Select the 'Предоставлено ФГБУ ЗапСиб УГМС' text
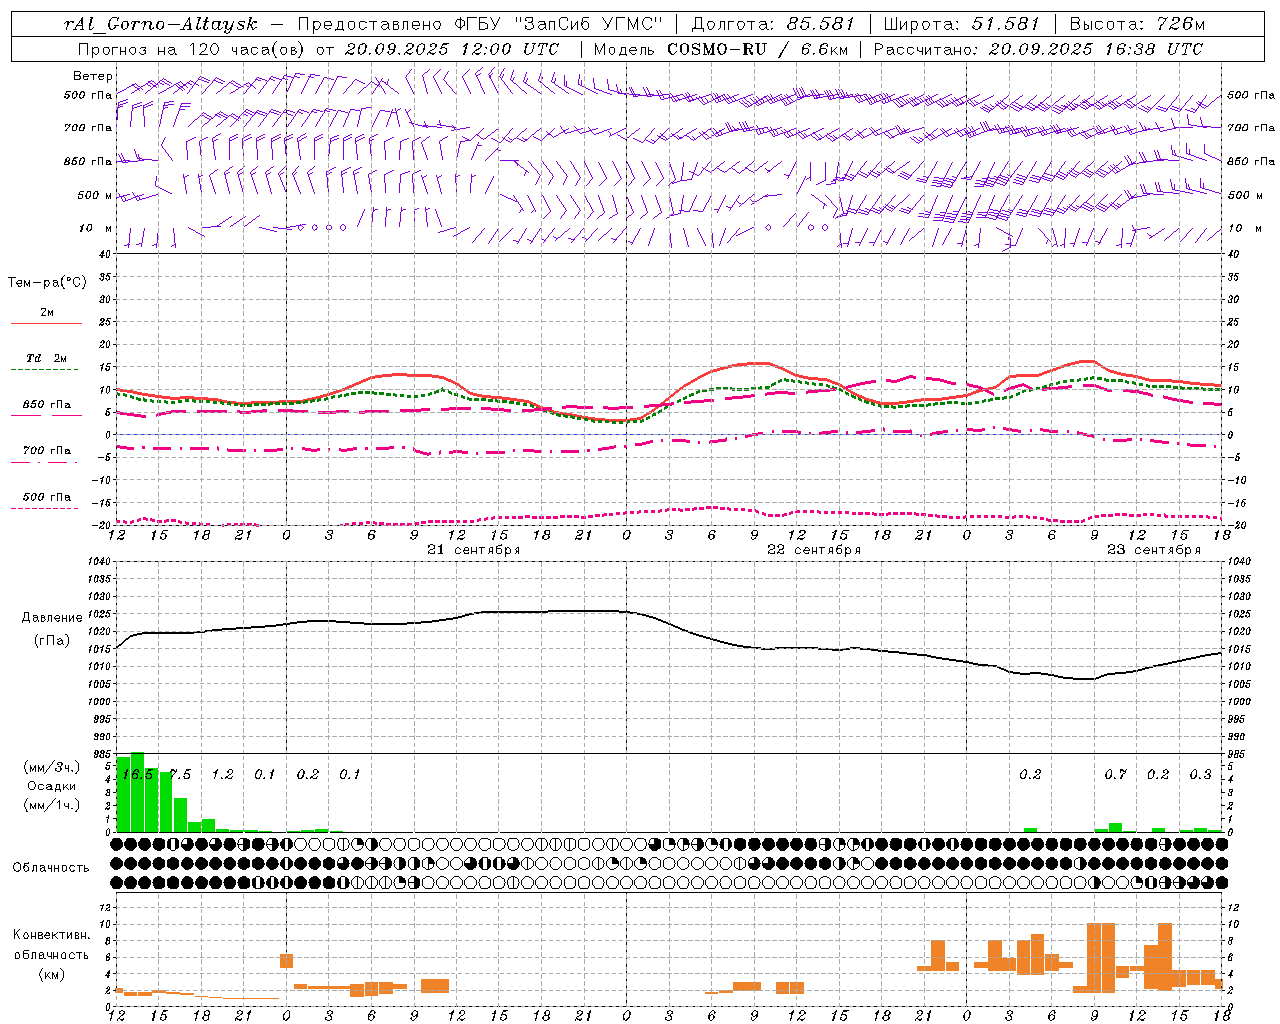 [x=481, y=24]
